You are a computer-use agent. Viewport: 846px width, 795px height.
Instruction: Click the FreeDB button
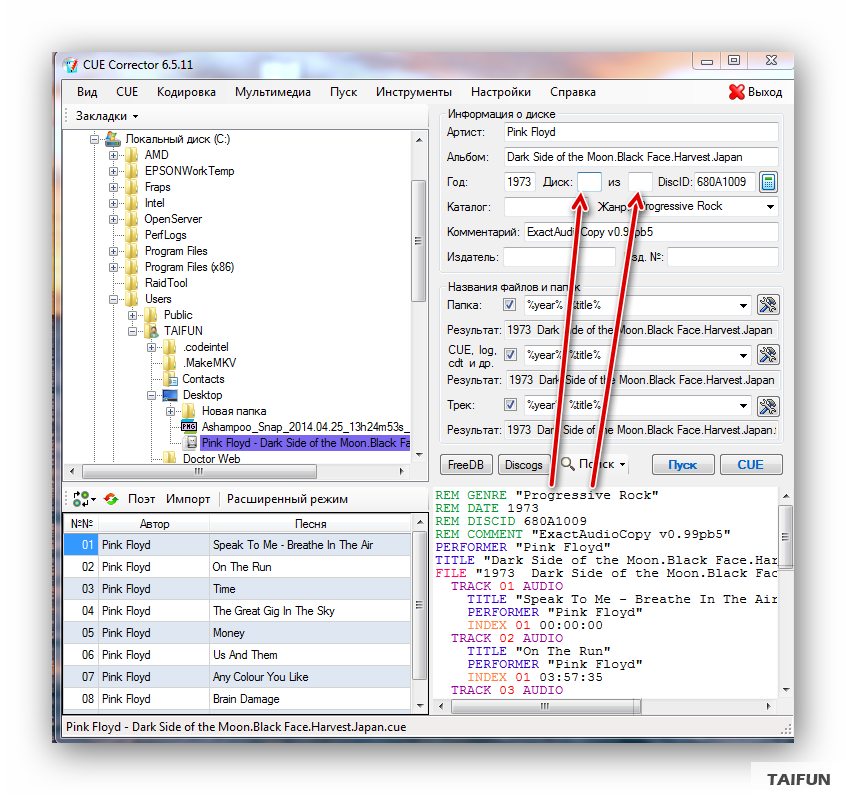tap(465, 465)
